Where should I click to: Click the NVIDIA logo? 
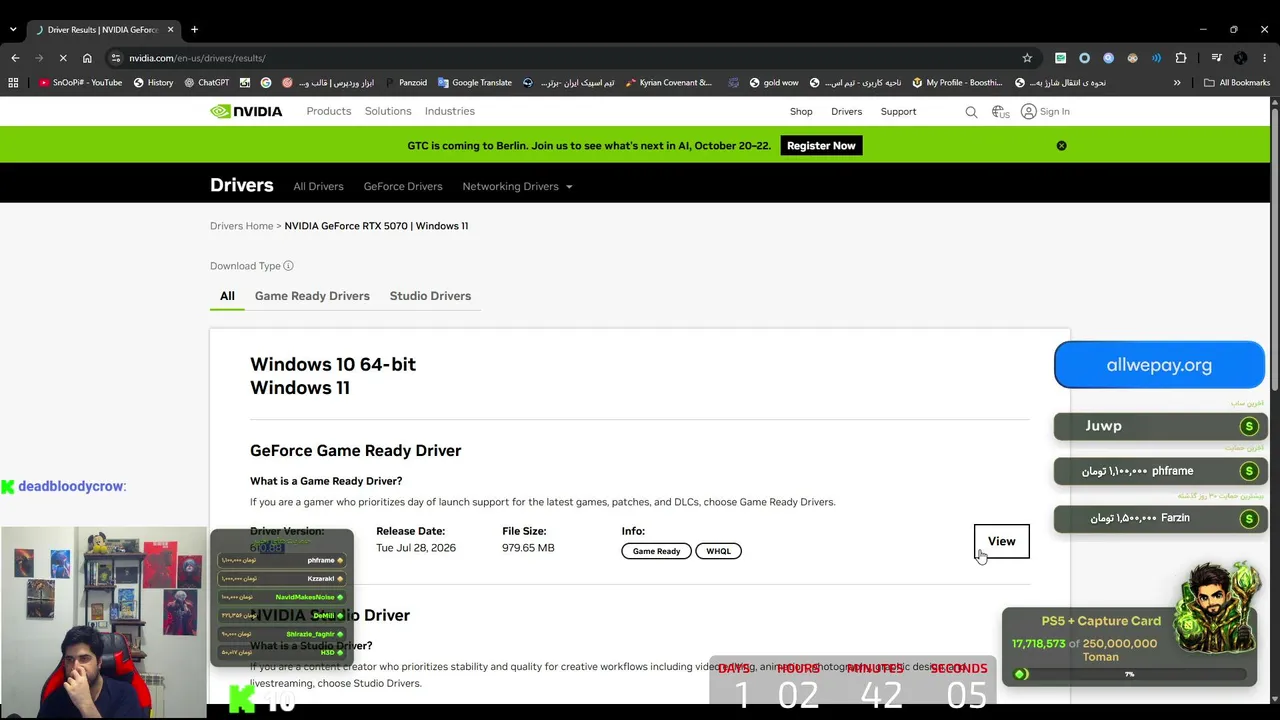click(x=246, y=111)
